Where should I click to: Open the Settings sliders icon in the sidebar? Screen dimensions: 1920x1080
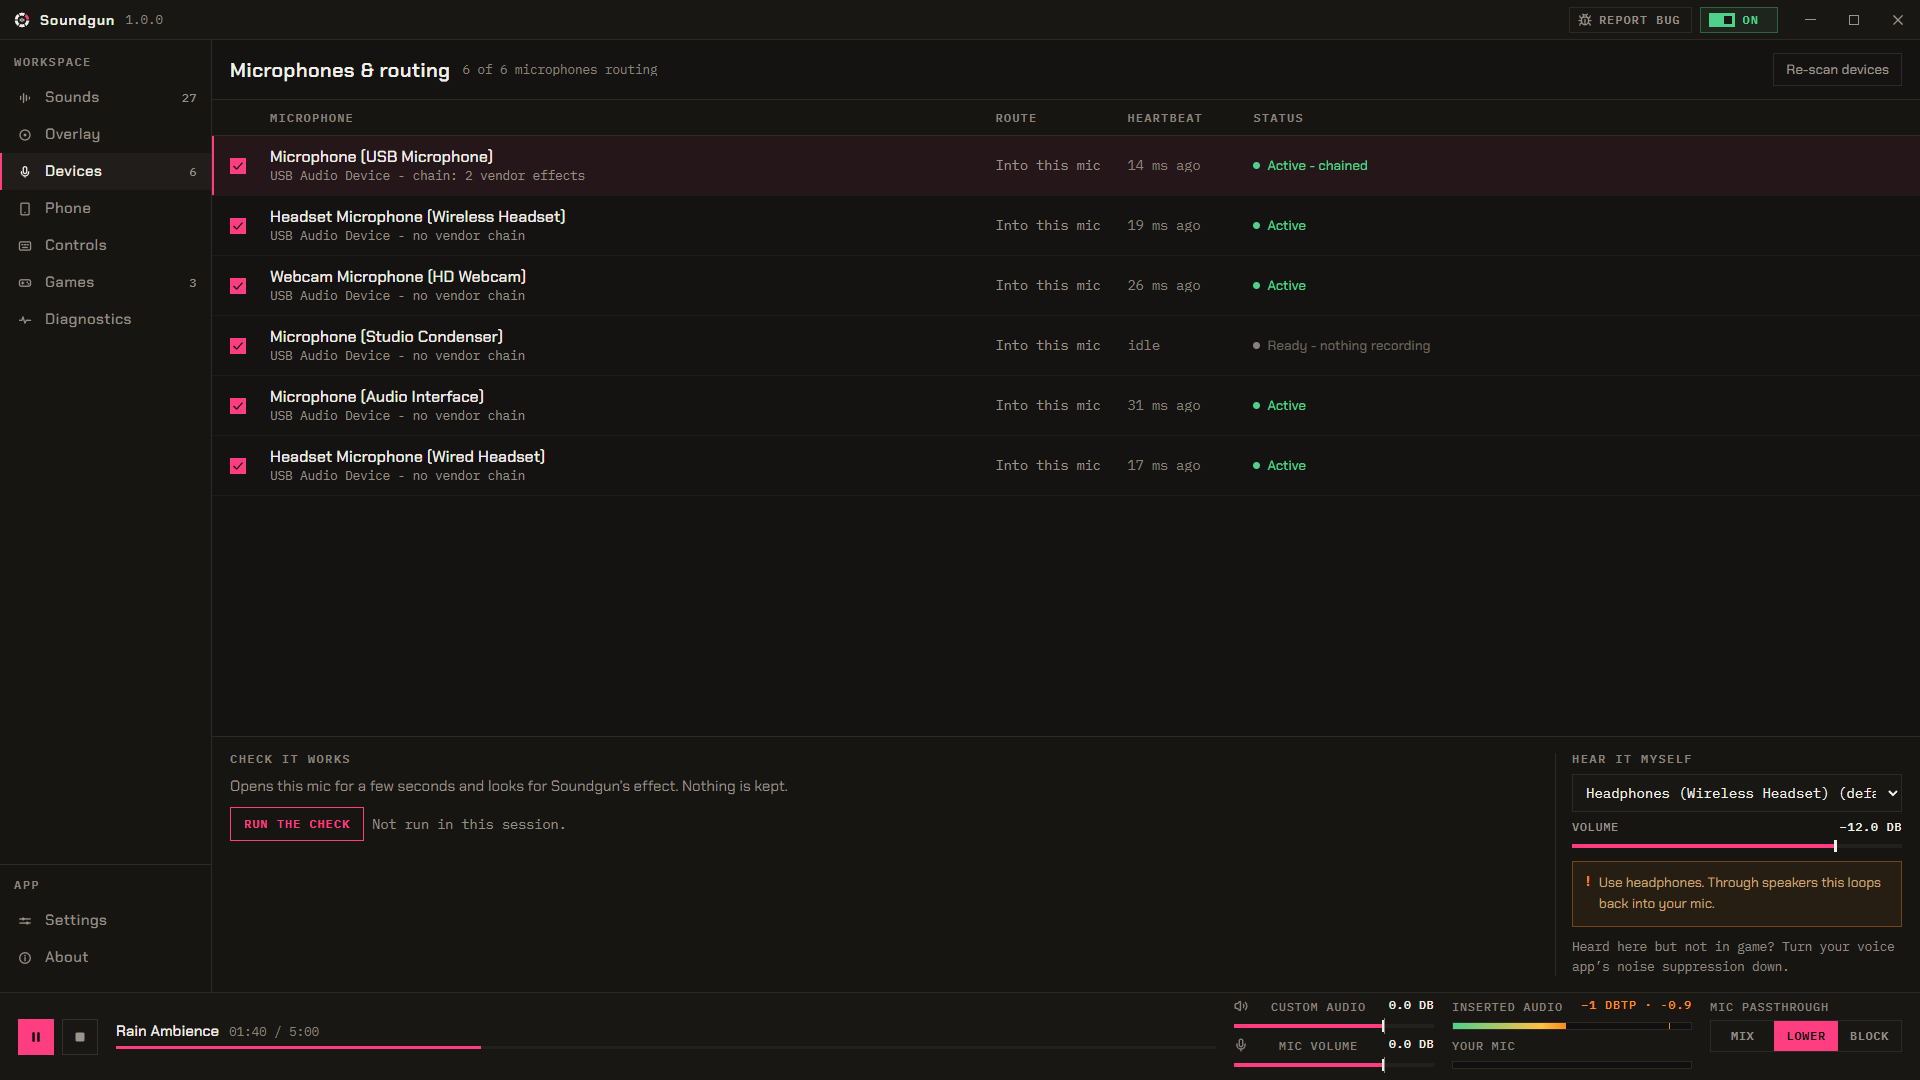click(x=25, y=921)
